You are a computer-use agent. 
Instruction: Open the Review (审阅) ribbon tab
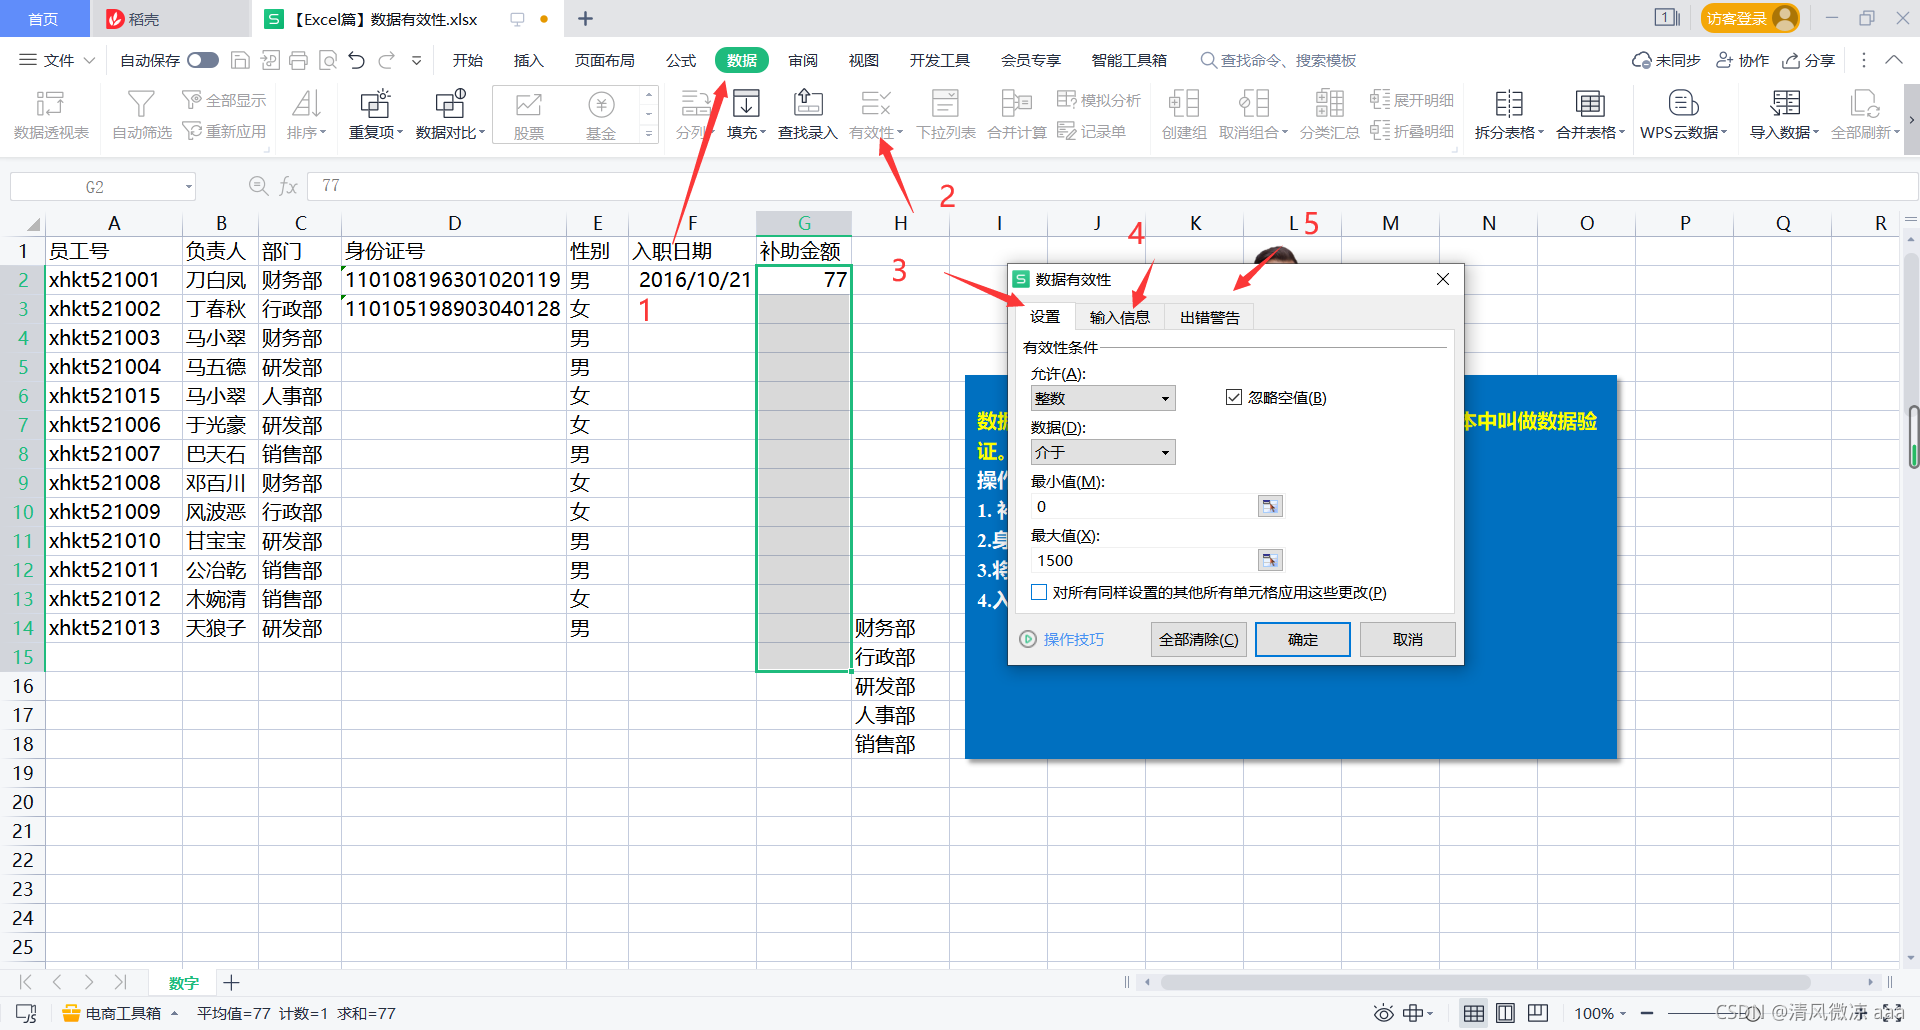[x=803, y=60]
